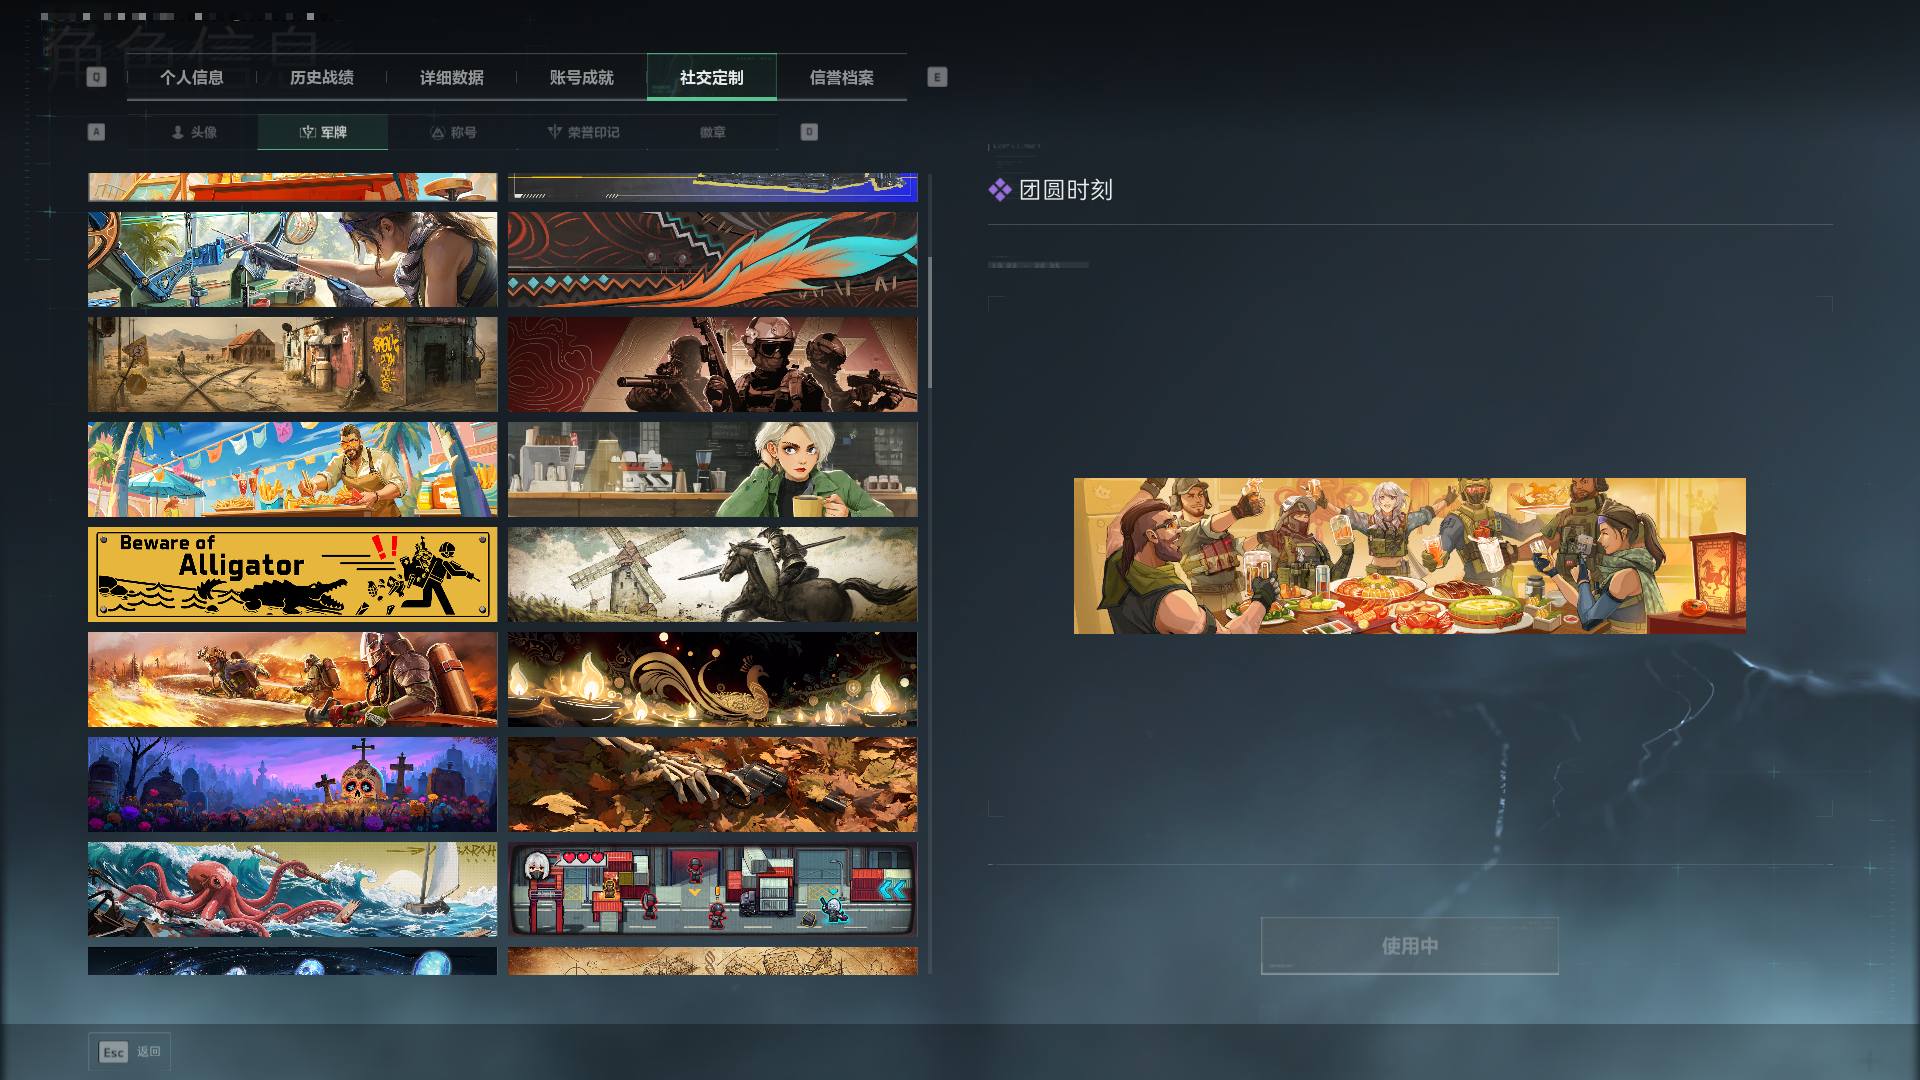The image size is (1920, 1080).
Task: Click the 返回 back label
Action: (x=149, y=1052)
